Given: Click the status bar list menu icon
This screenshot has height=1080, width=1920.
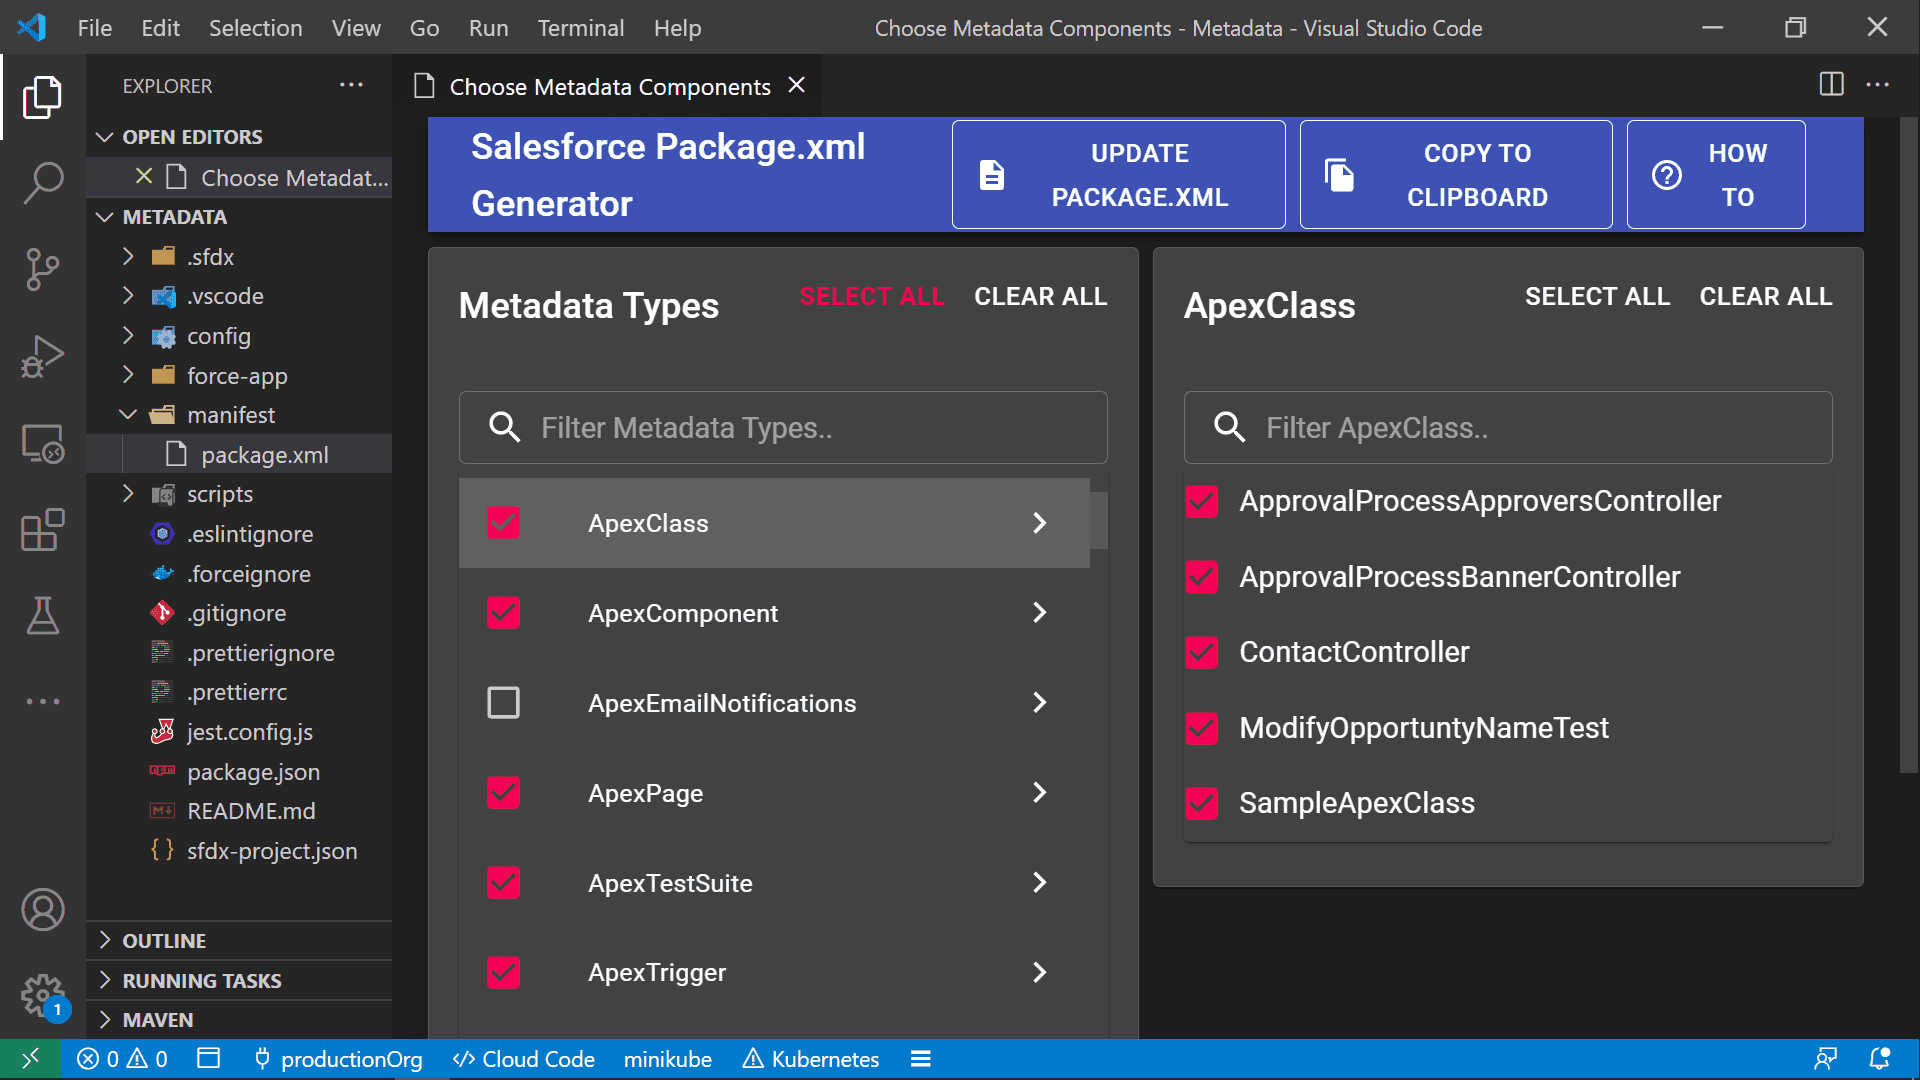Looking at the screenshot, I should [921, 1059].
